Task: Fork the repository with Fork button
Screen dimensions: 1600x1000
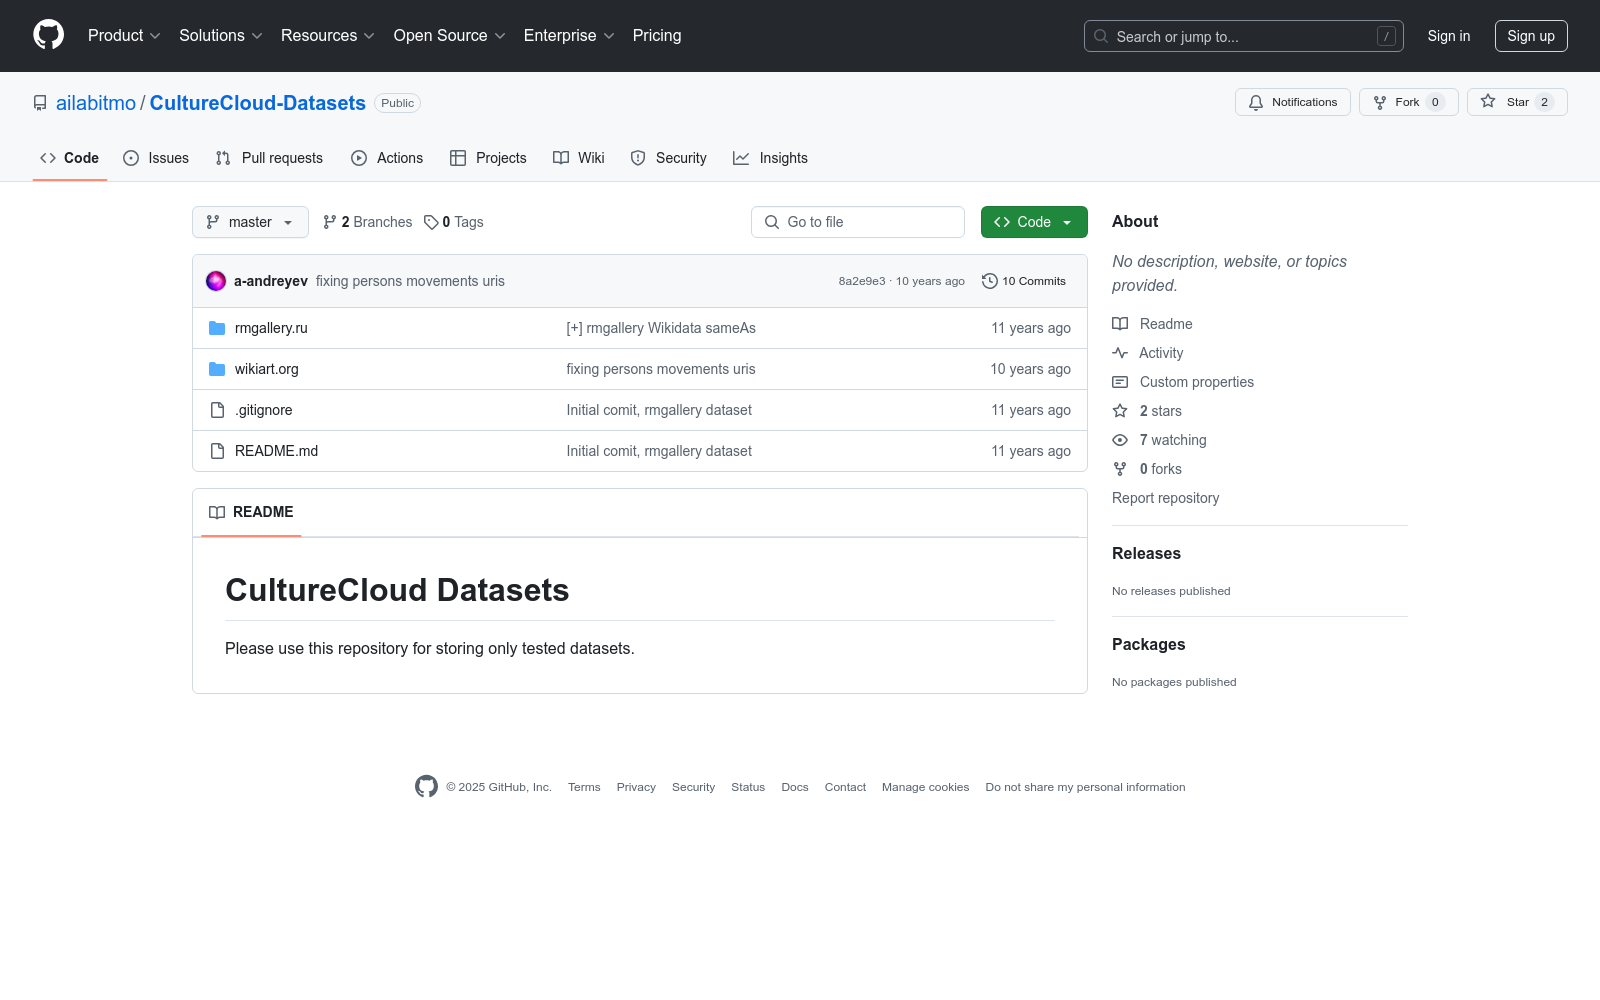Action: point(1409,102)
